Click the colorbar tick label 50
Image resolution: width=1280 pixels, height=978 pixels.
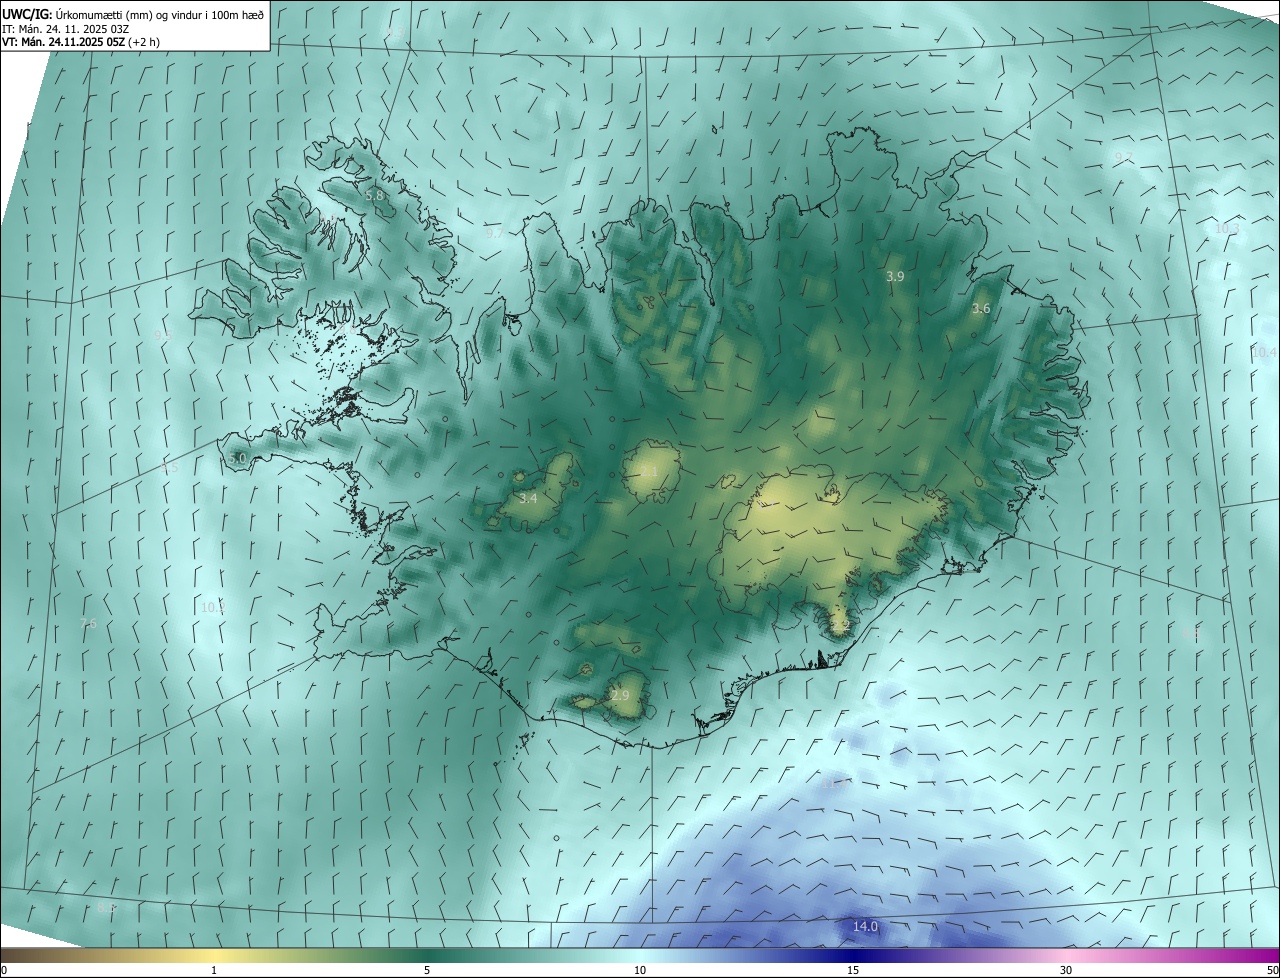(x=1271, y=970)
